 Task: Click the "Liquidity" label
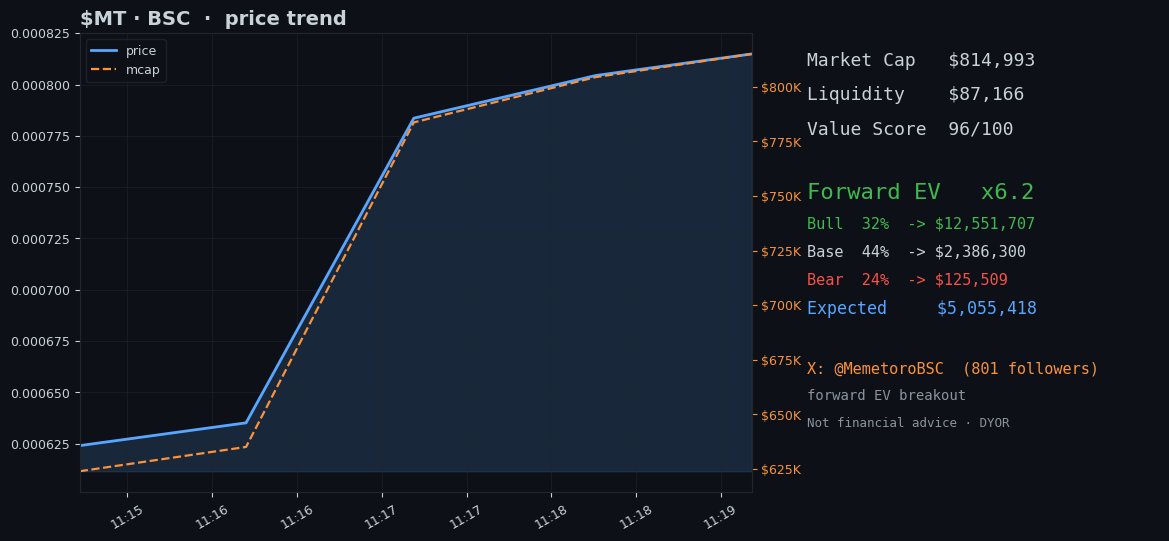pyautogui.click(x=855, y=95)
